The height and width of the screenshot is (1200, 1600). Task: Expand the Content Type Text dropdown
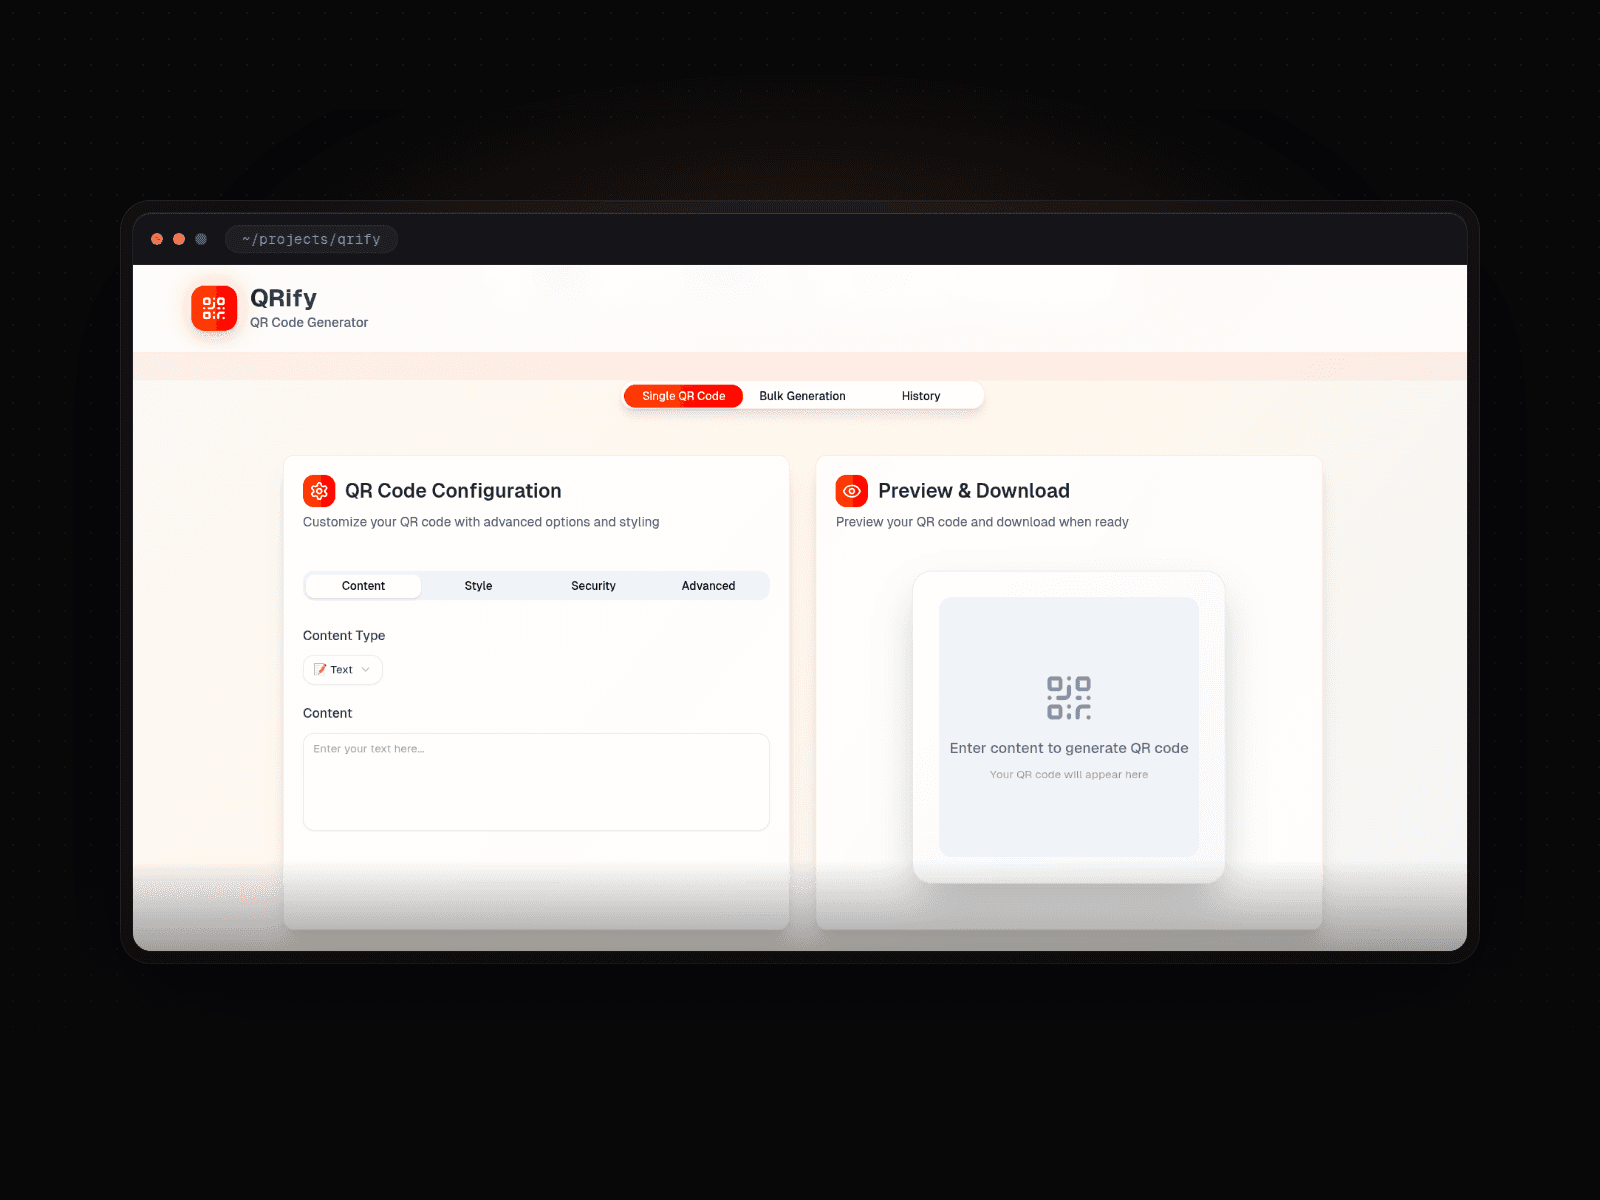[x=343, y=670]
